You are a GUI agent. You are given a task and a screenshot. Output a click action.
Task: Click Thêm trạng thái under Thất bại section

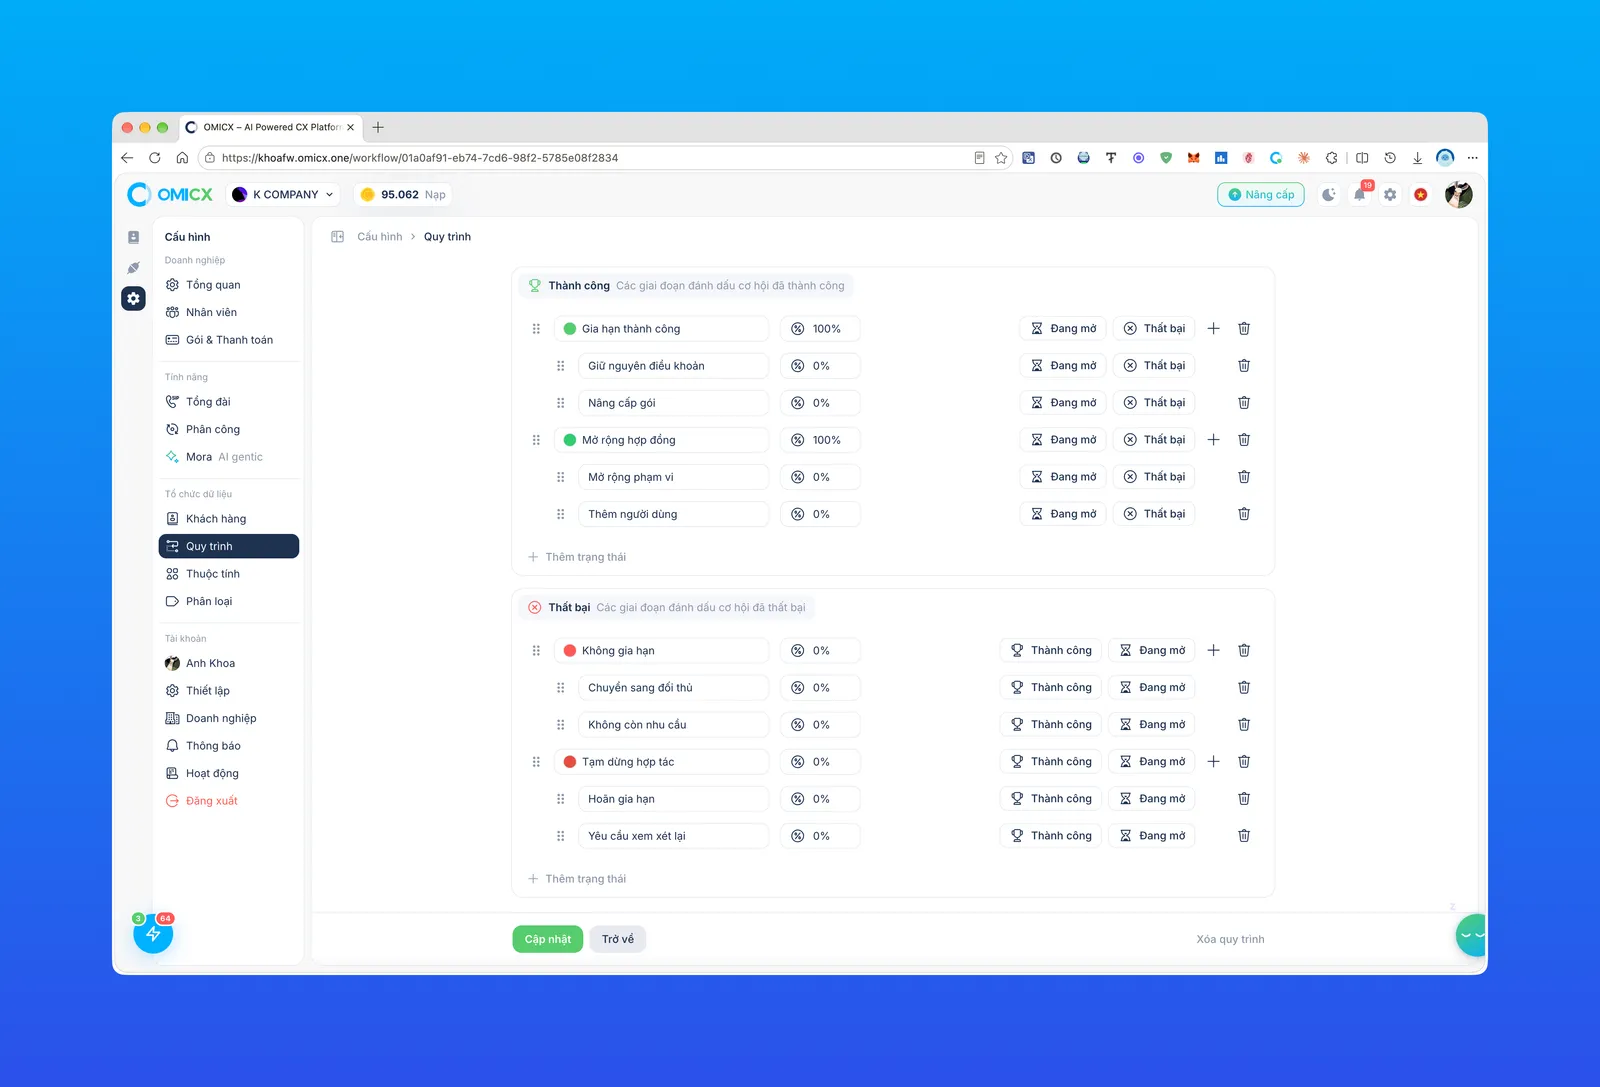[x=577, y=879]
